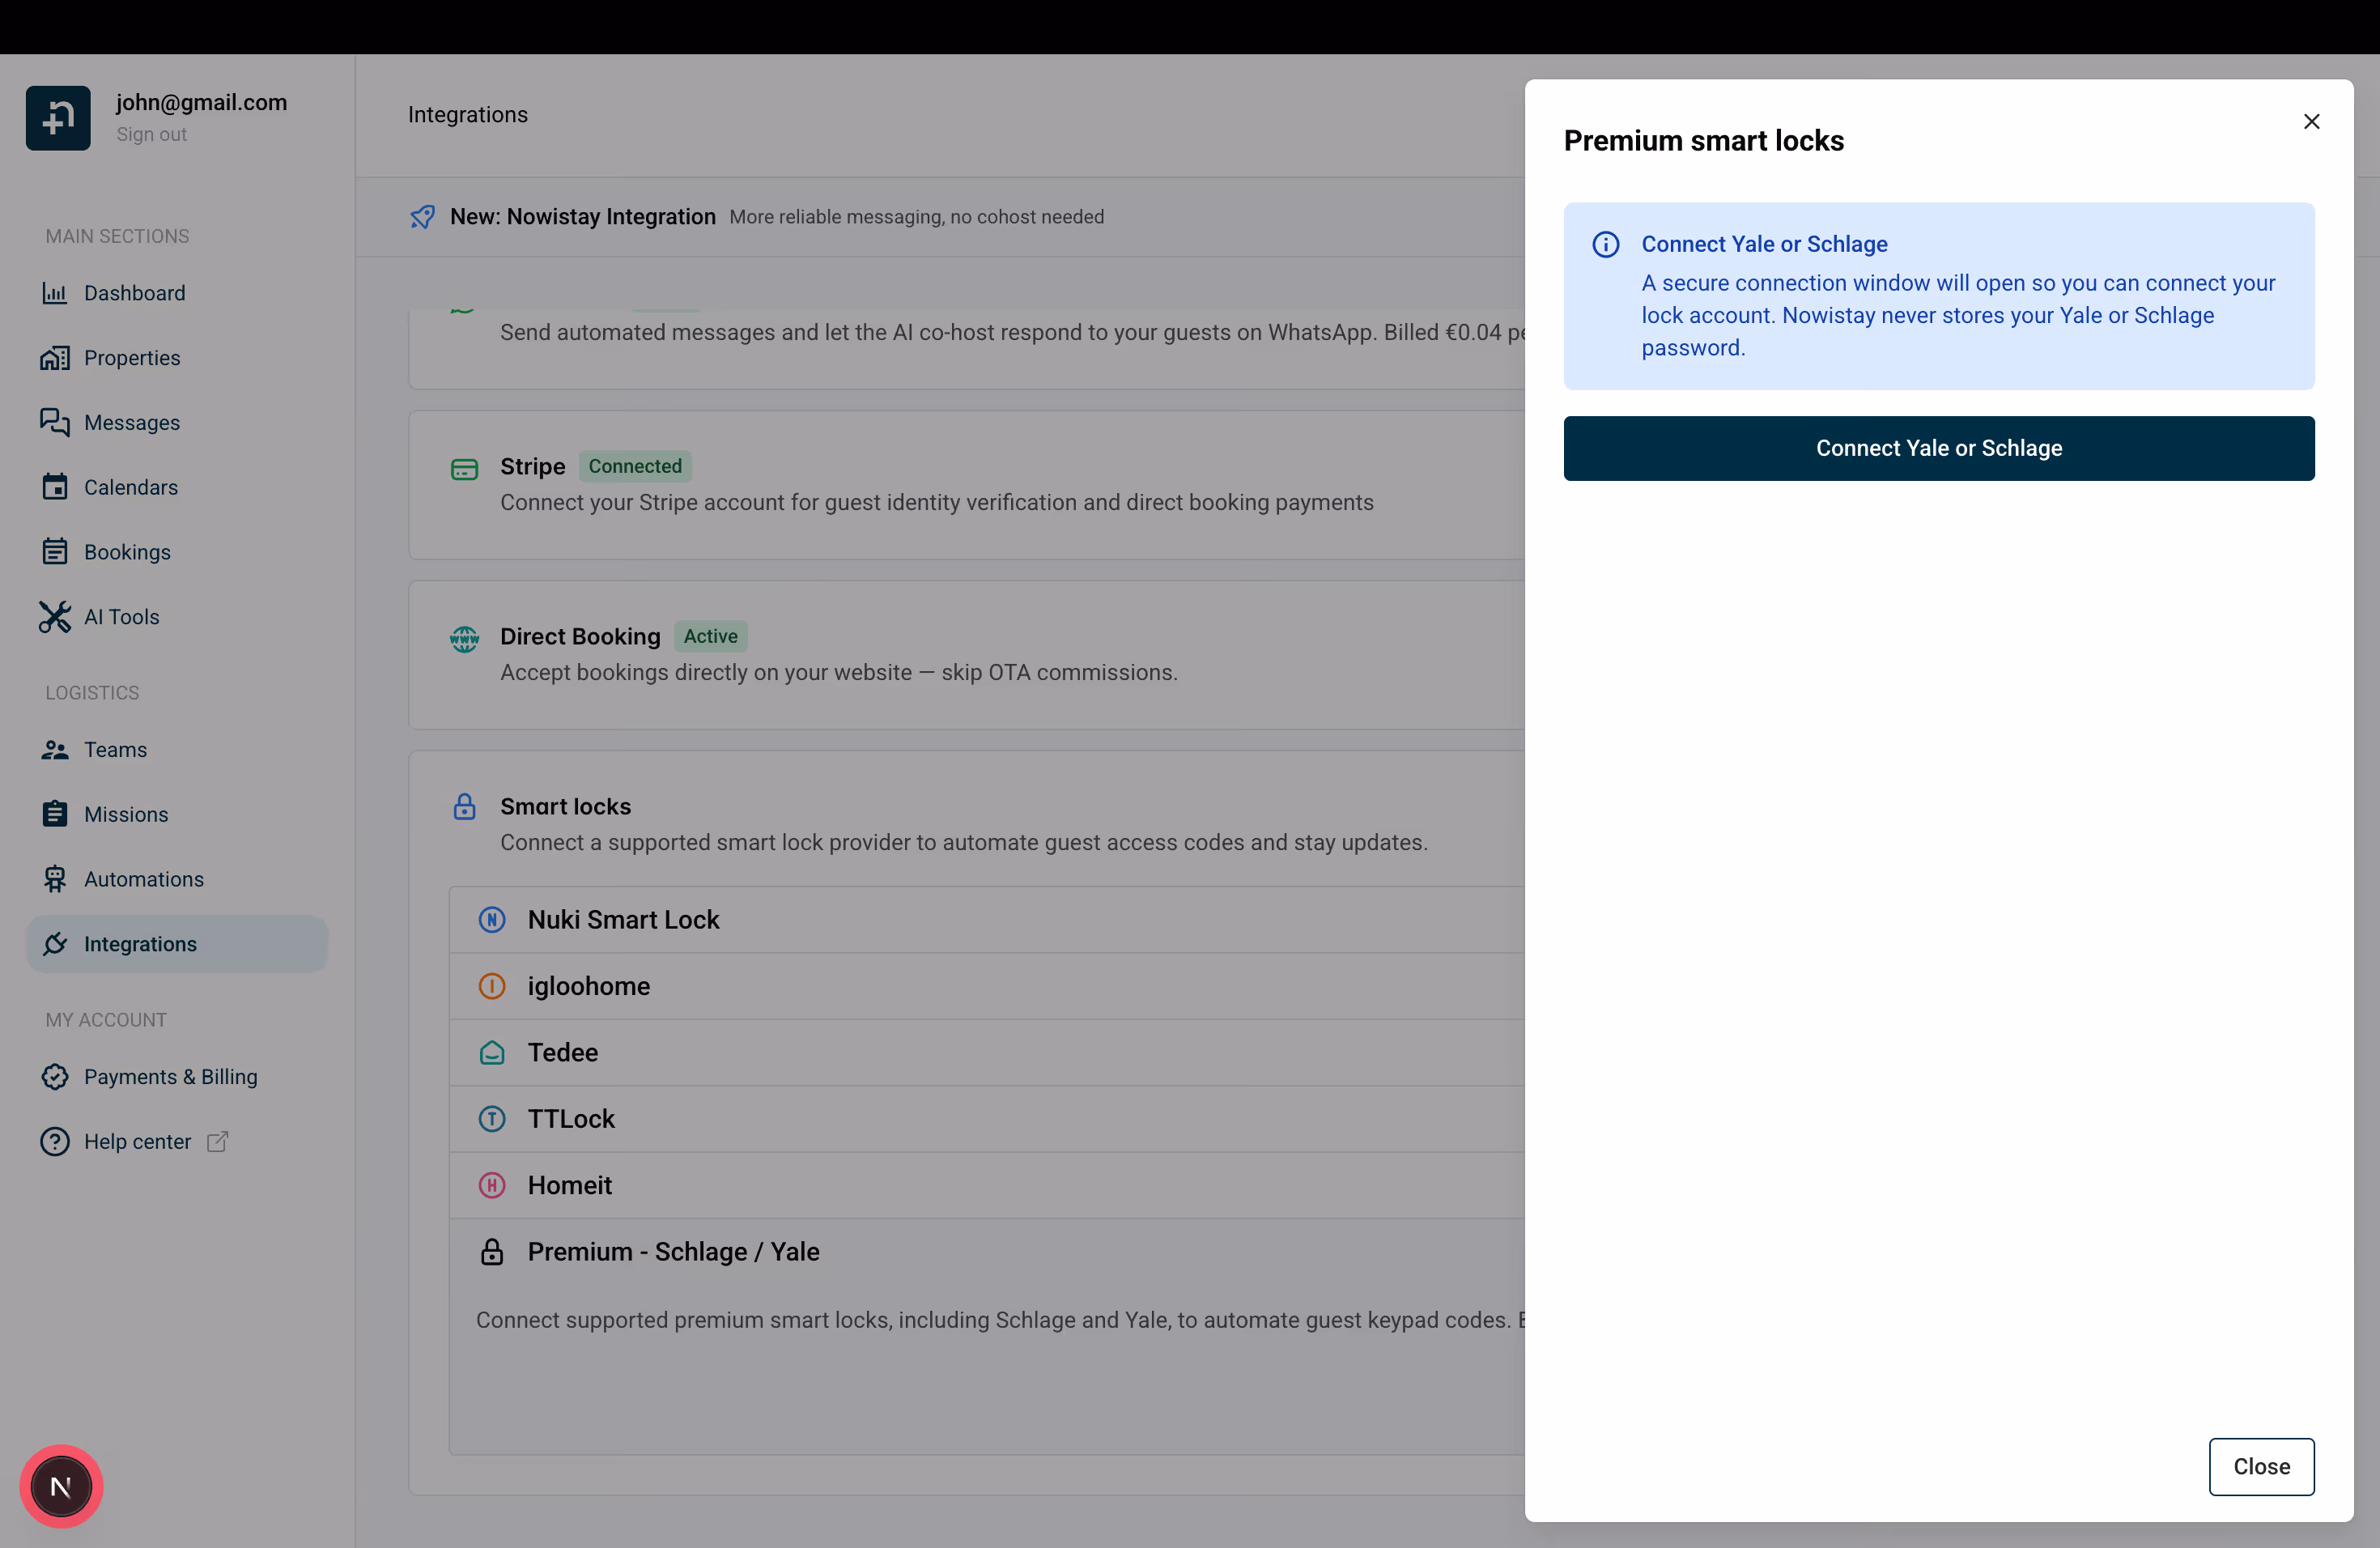Close the Premium smart locks panel with X
The height and width of the screenshot is (1548, 2380).
(x=2311, y=121)
